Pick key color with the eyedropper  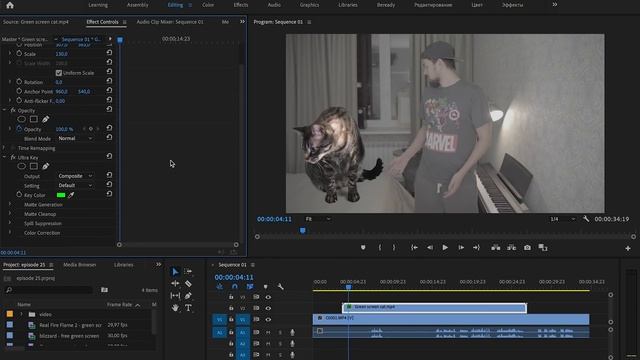[x=71, y=195]
